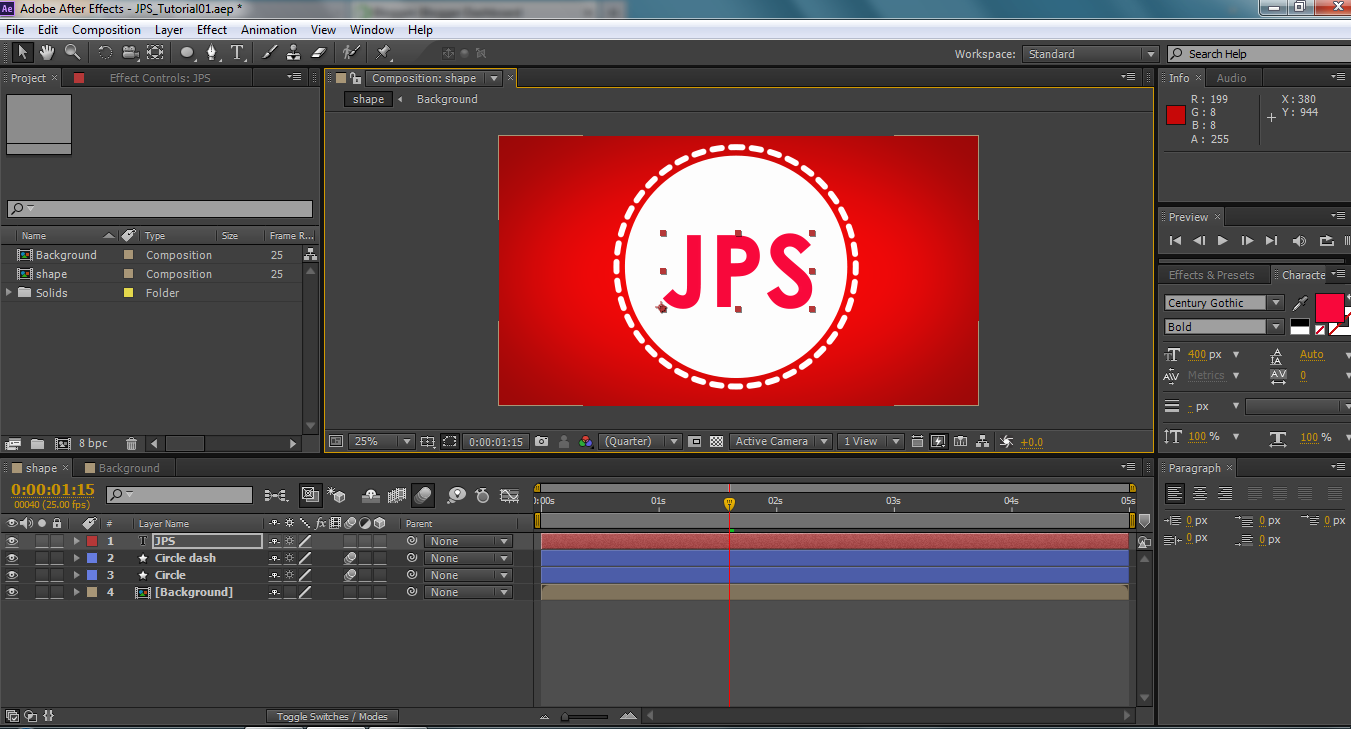Open JPS layer Parent None dropdown

[468, 541]
